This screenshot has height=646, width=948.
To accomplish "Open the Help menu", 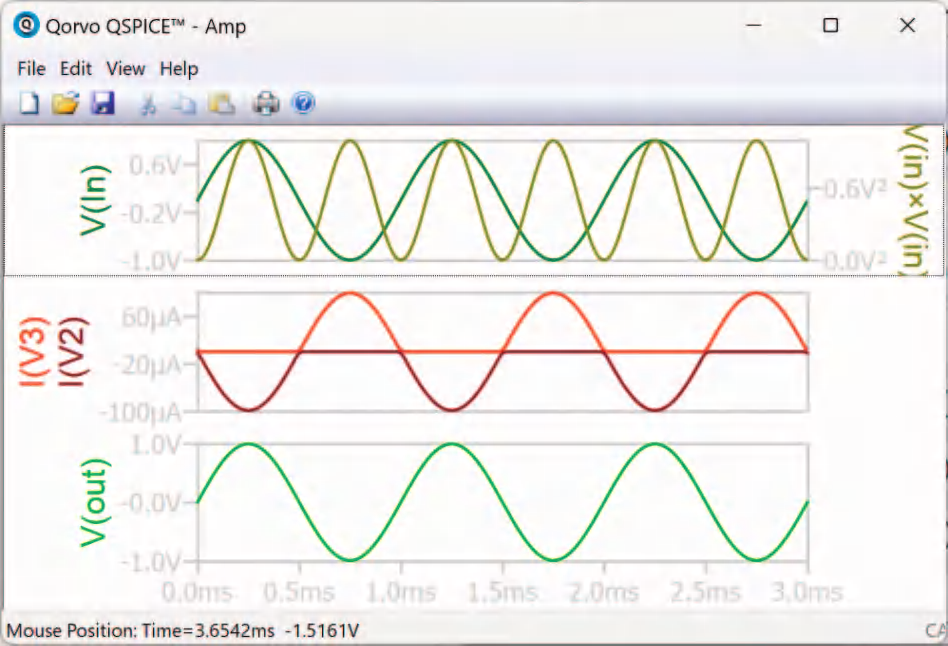I will 179,69.
